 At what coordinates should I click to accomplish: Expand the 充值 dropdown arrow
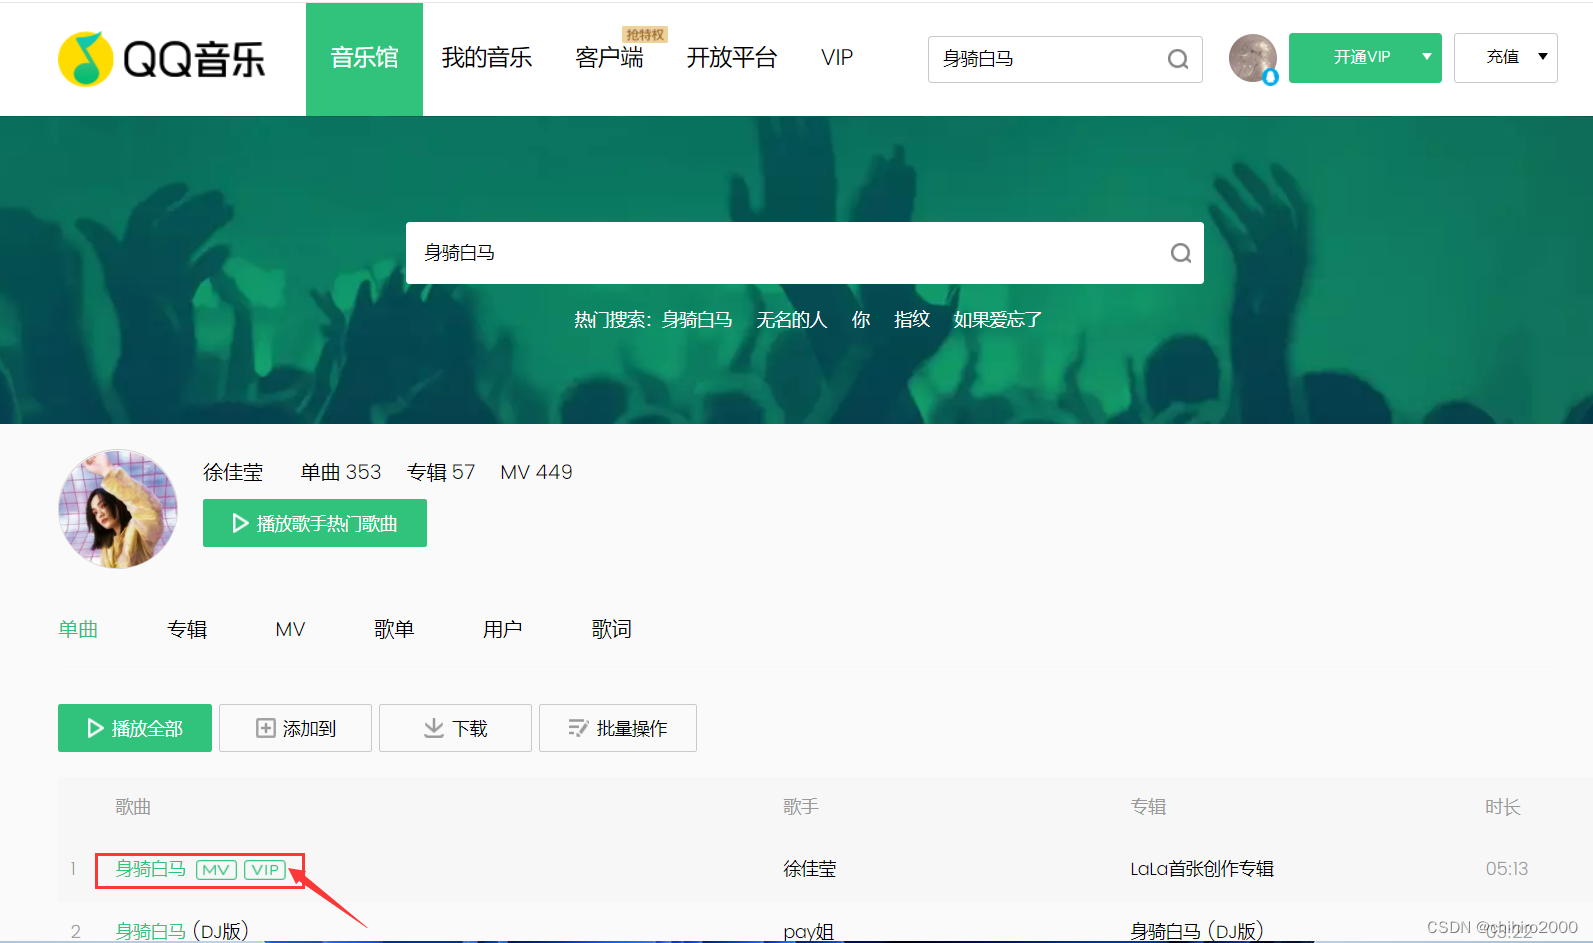(x=1543, y=57)
